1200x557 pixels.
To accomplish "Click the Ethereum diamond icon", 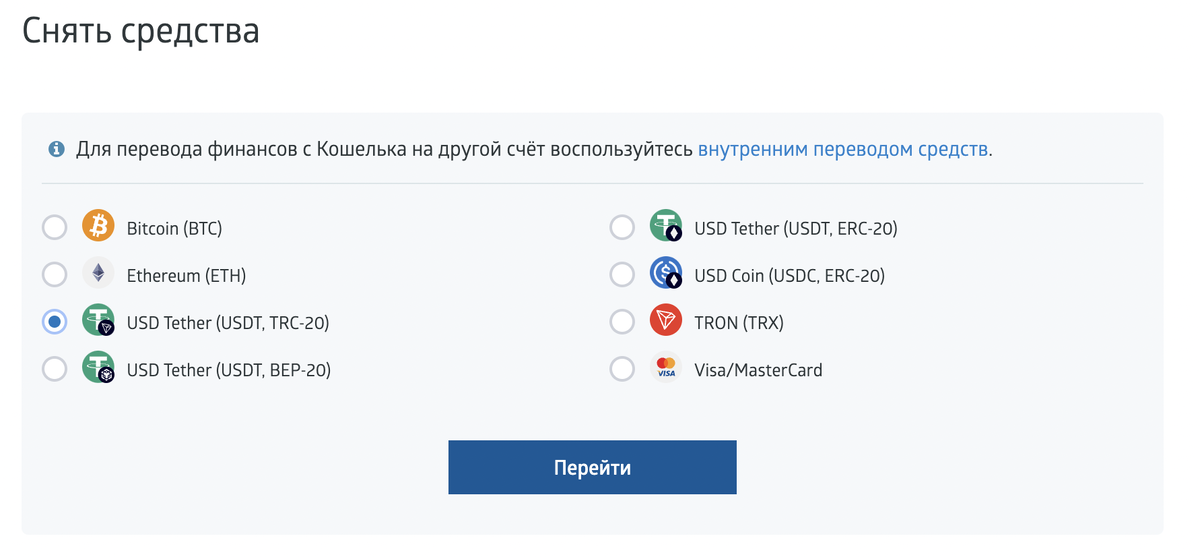I will [x=98, y=274].
